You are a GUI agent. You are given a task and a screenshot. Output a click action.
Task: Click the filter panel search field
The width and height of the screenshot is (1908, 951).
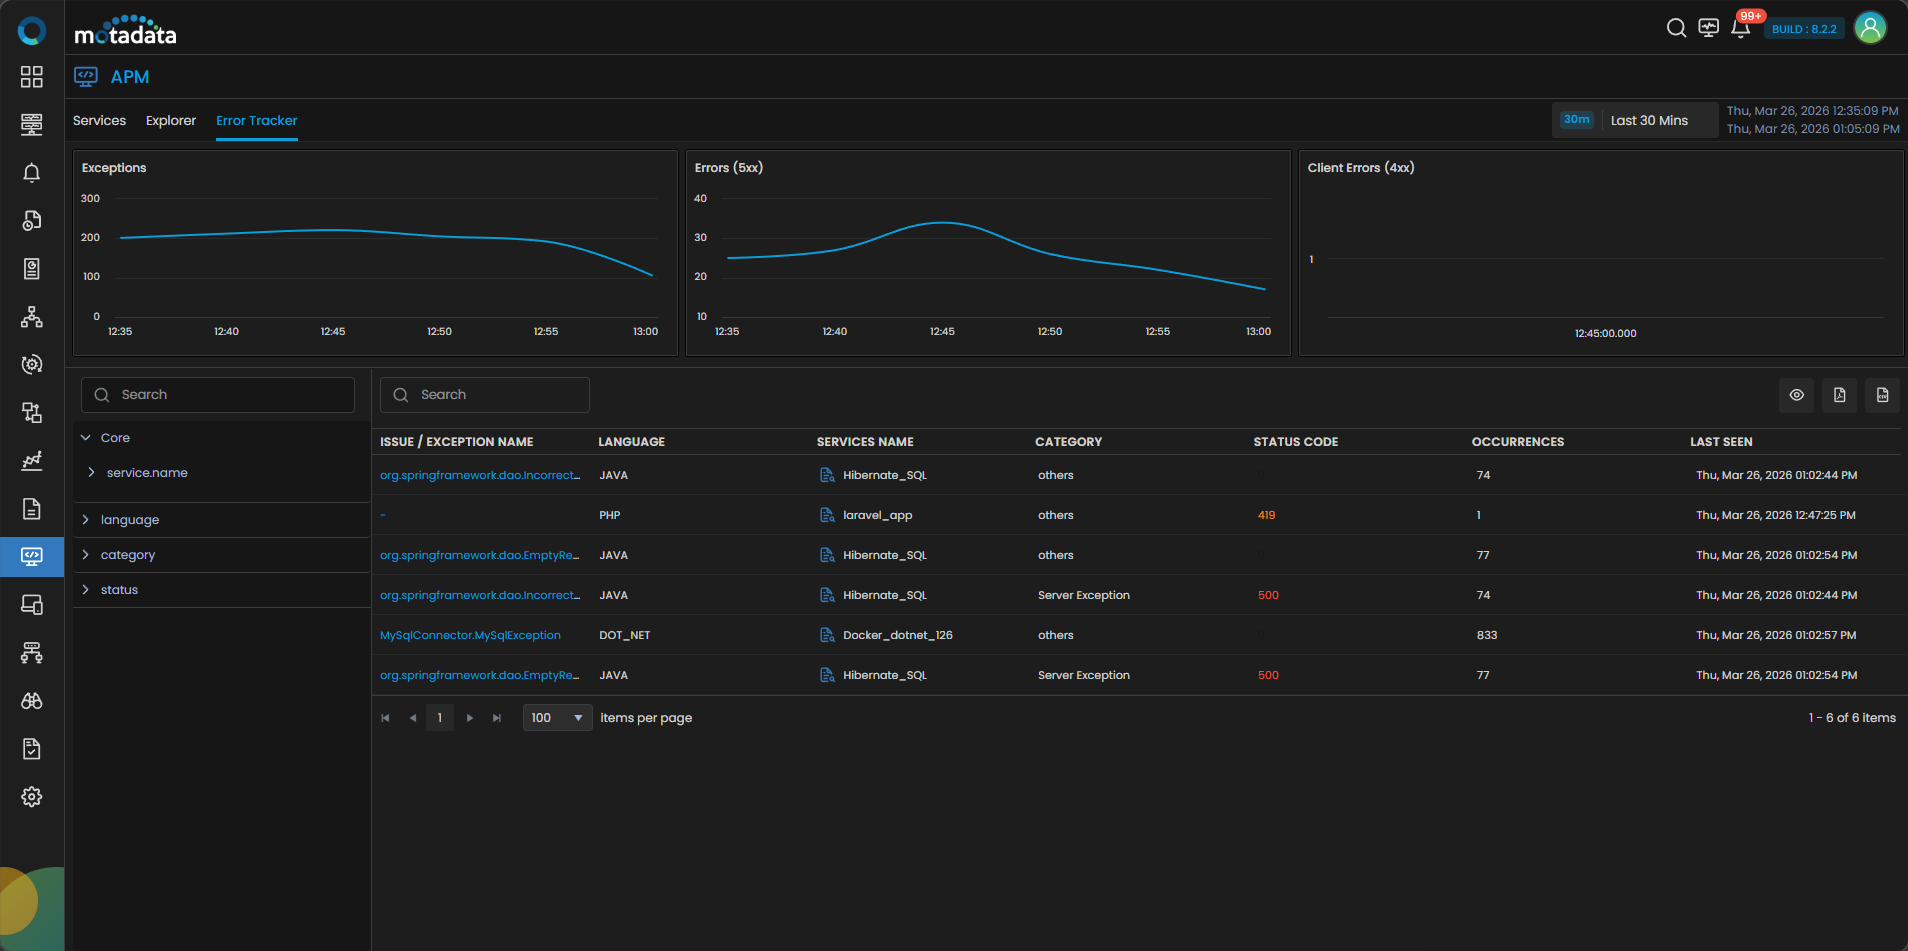tap(218, 395)
